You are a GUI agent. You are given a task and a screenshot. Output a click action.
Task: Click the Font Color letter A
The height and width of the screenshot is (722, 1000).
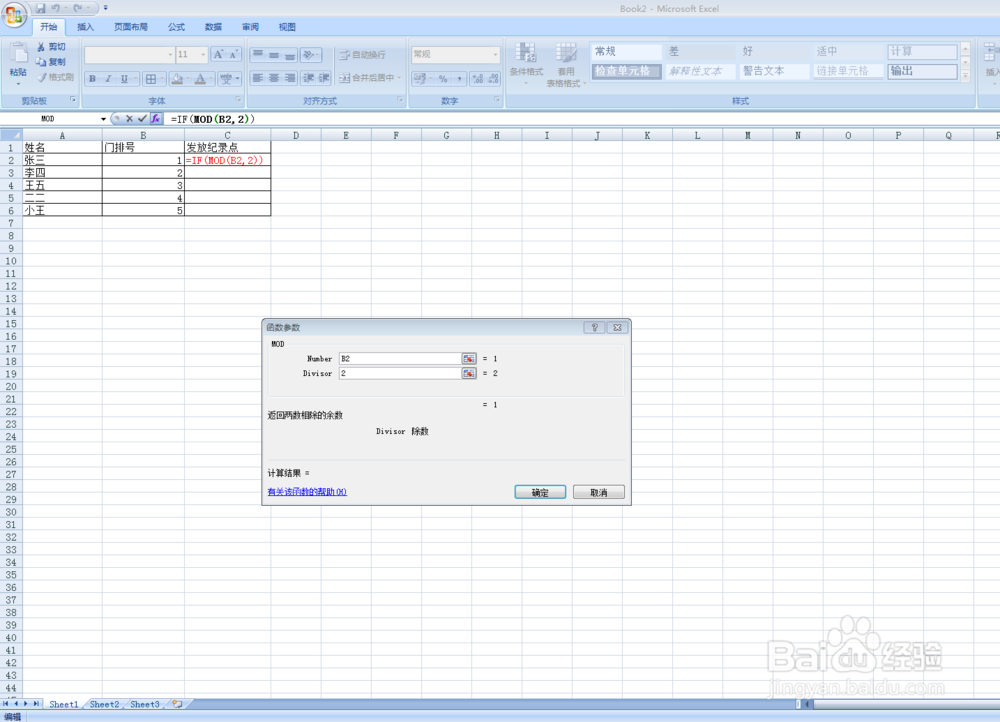coord(200,79)
